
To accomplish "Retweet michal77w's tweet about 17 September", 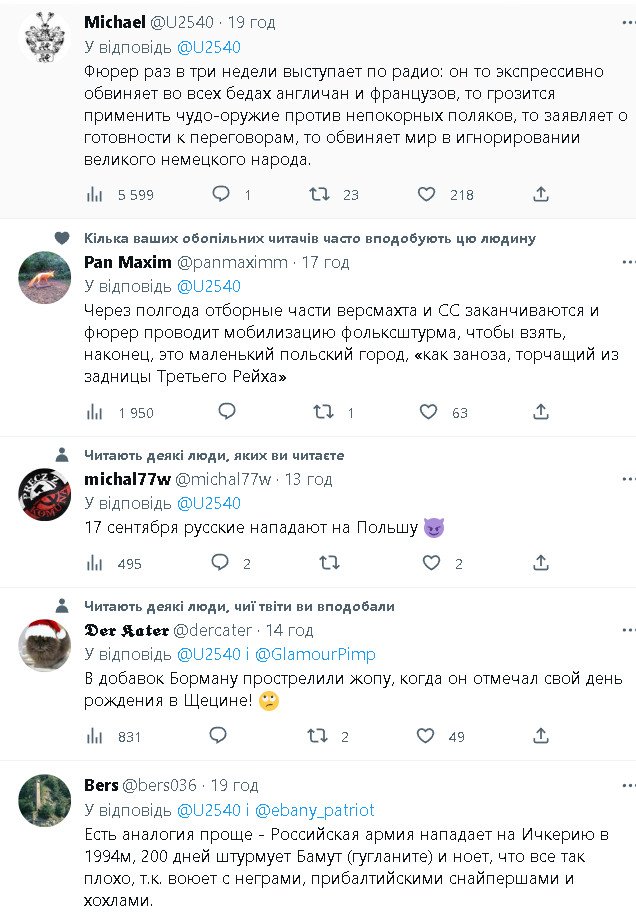I will [328, 563].
